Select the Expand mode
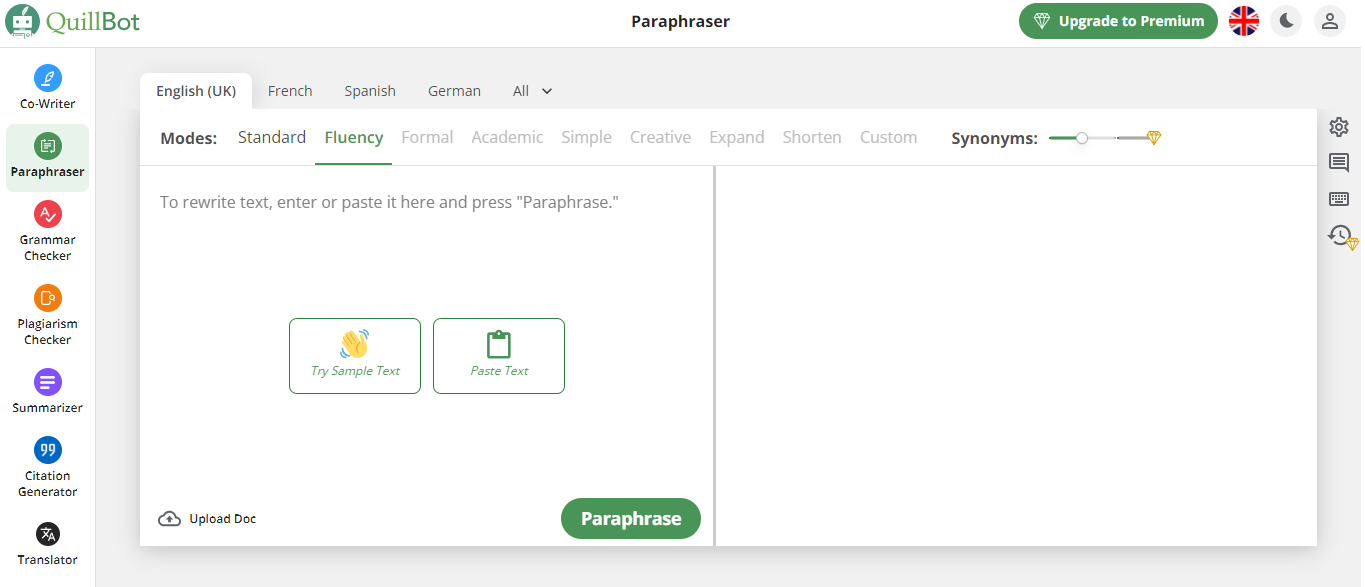The image size is (1365, 587). click(x=737, y=137)
